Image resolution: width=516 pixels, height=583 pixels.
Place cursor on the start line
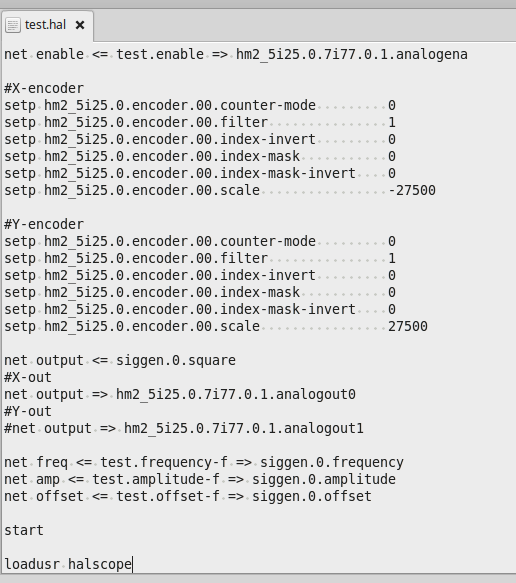coord(24,531)
